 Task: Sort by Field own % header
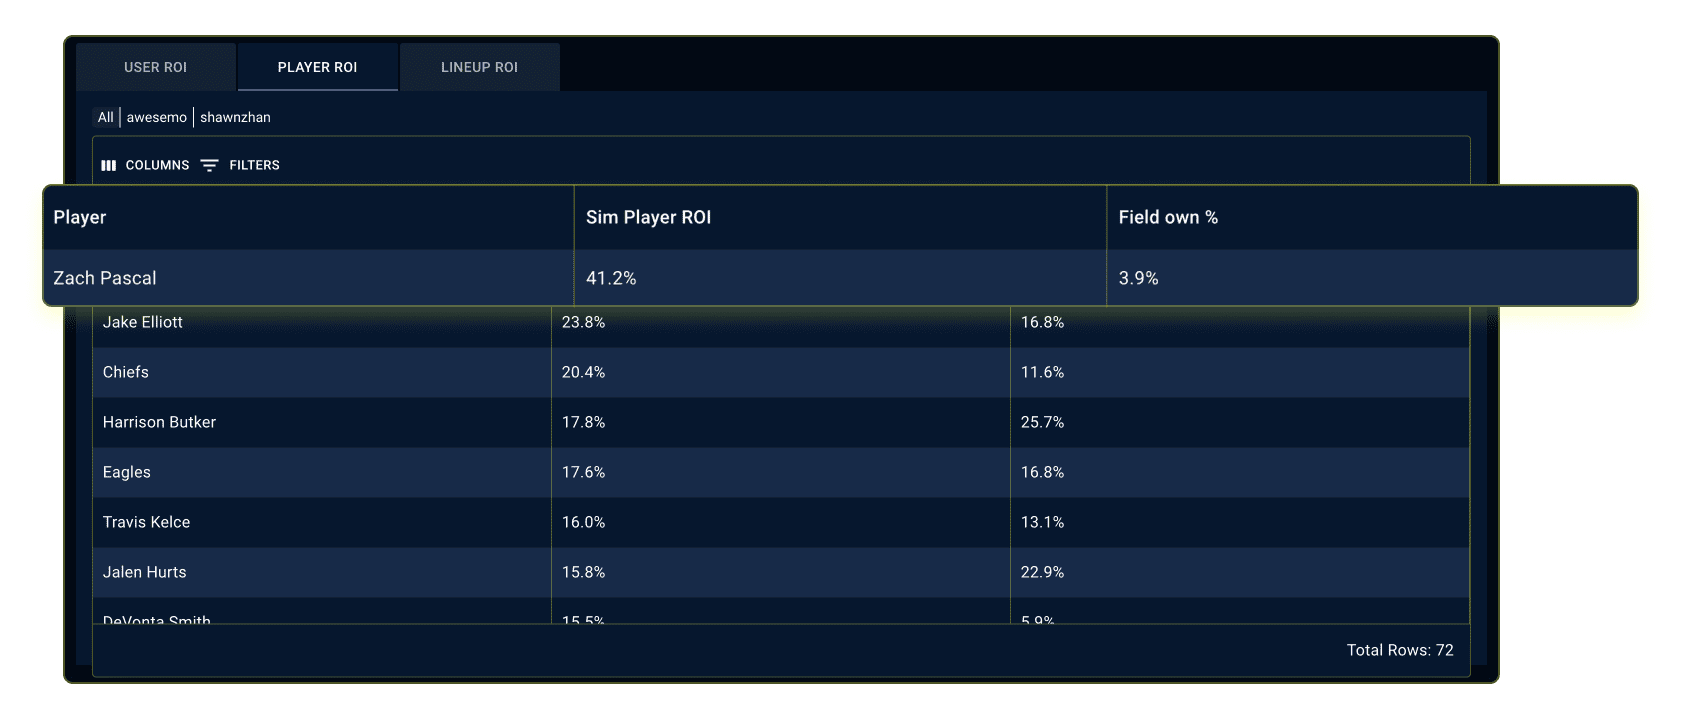(1168, 217)
